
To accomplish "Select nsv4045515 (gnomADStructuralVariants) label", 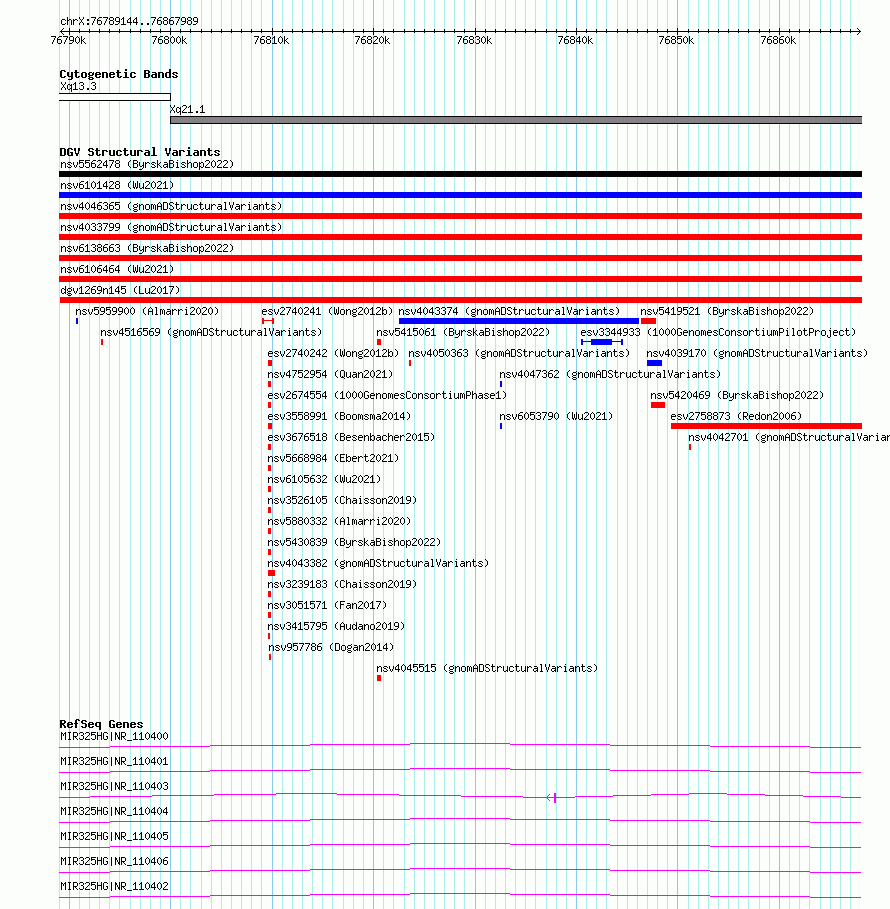I will coord(487,668).
